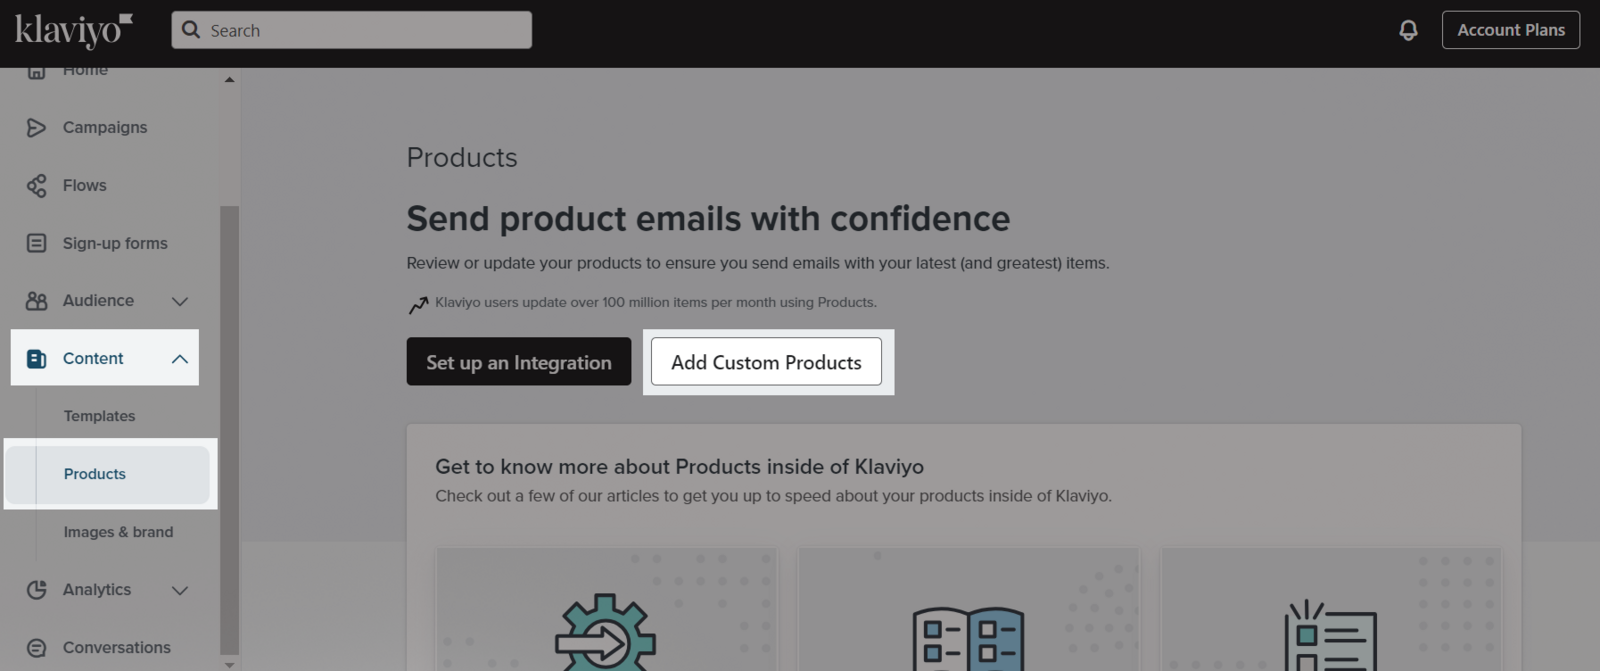Click the Flows icon in sidebar
The width and height of the screenshot is (1600, 671).
click(x=36, y=185)
